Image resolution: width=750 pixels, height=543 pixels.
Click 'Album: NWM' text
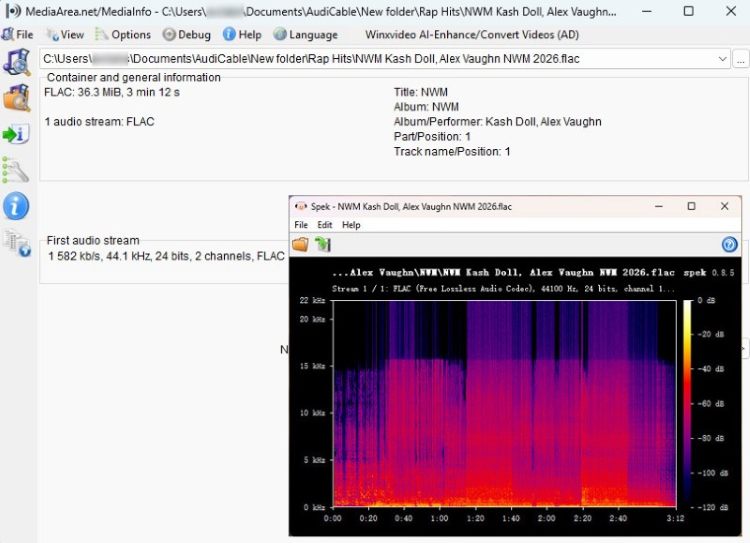pyautogui.click(x=426, y=107)
